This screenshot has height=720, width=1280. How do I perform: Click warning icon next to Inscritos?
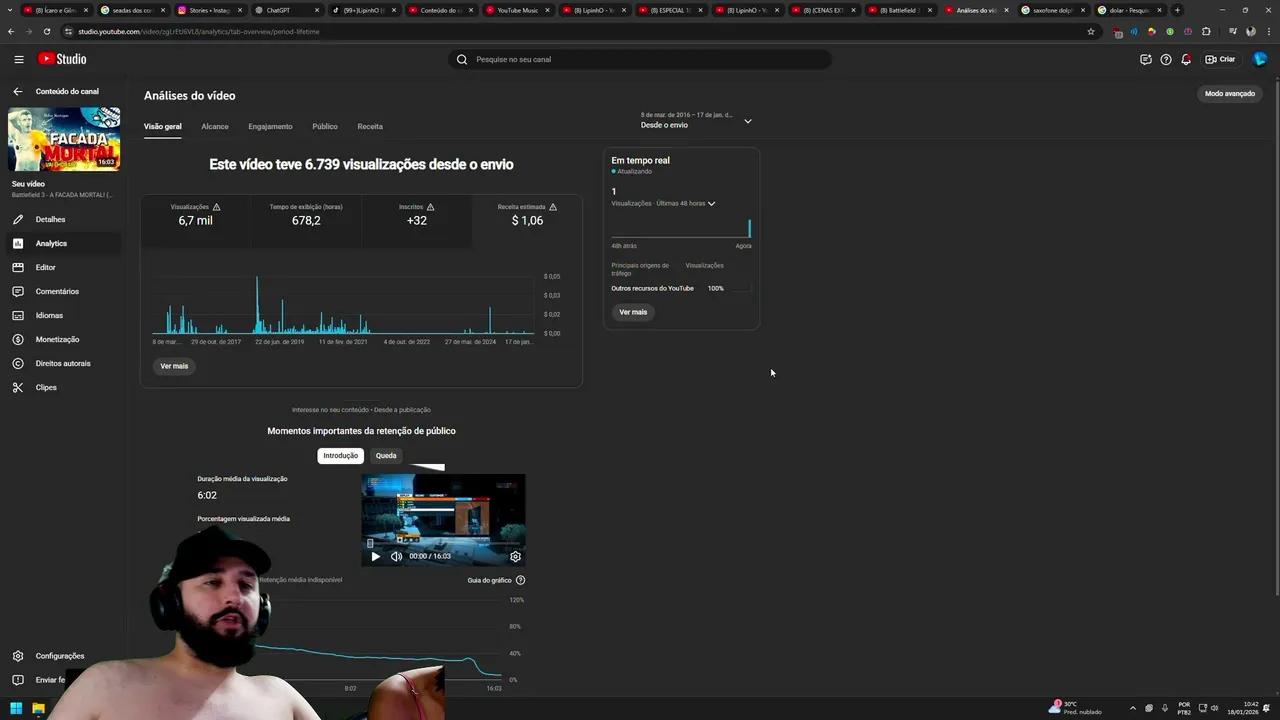(430, 207)
